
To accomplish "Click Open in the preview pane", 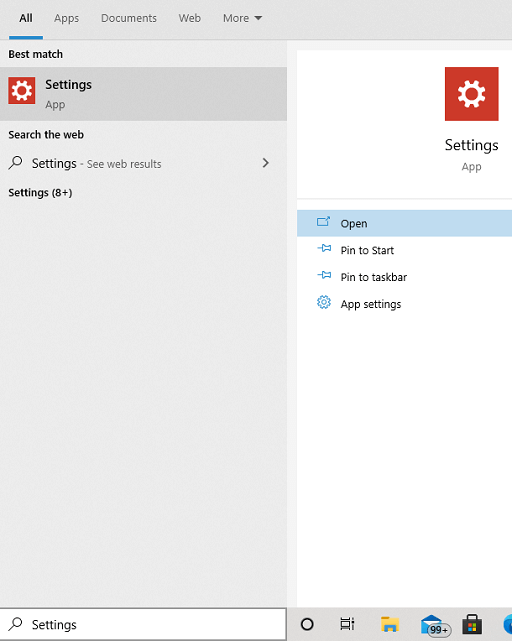I will click(x=404, y=223).
